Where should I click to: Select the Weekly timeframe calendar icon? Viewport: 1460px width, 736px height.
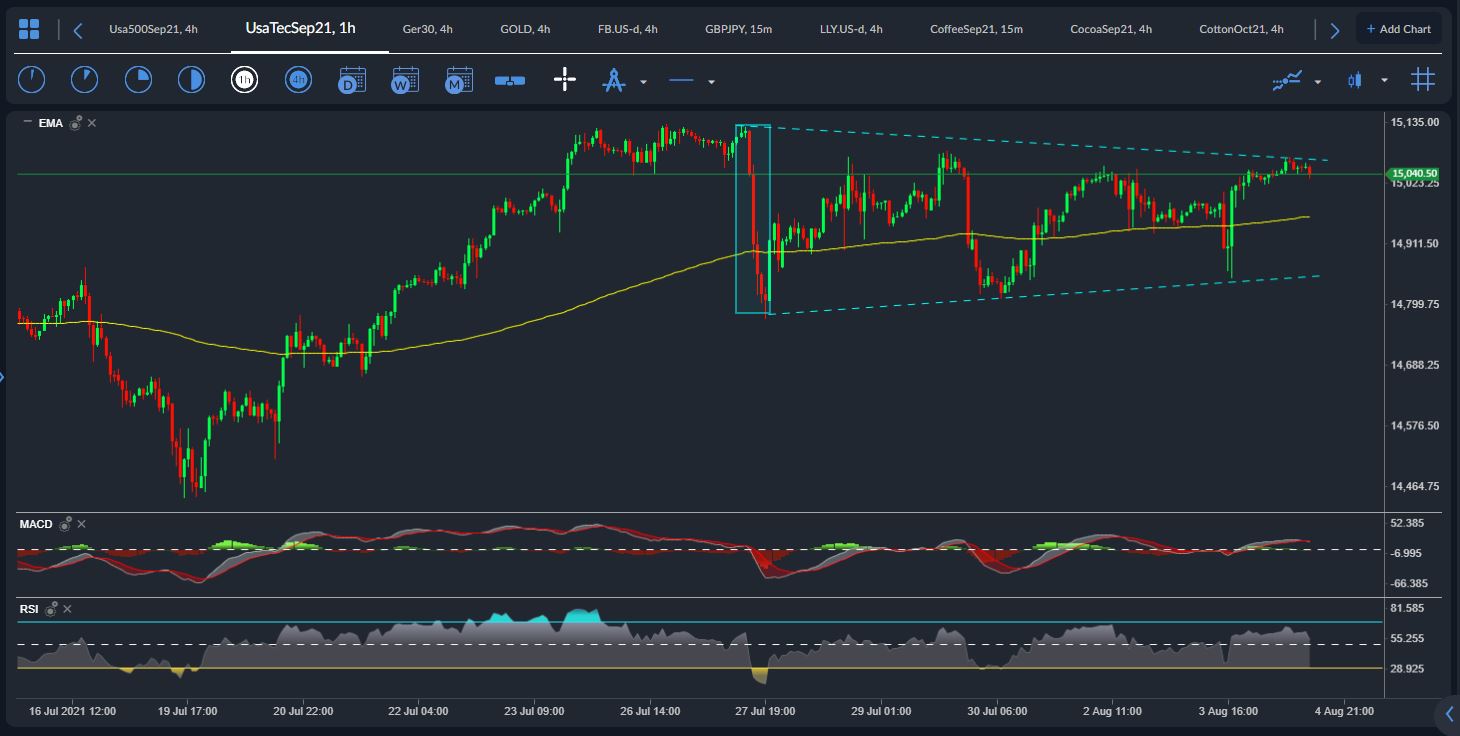point(405,80)
